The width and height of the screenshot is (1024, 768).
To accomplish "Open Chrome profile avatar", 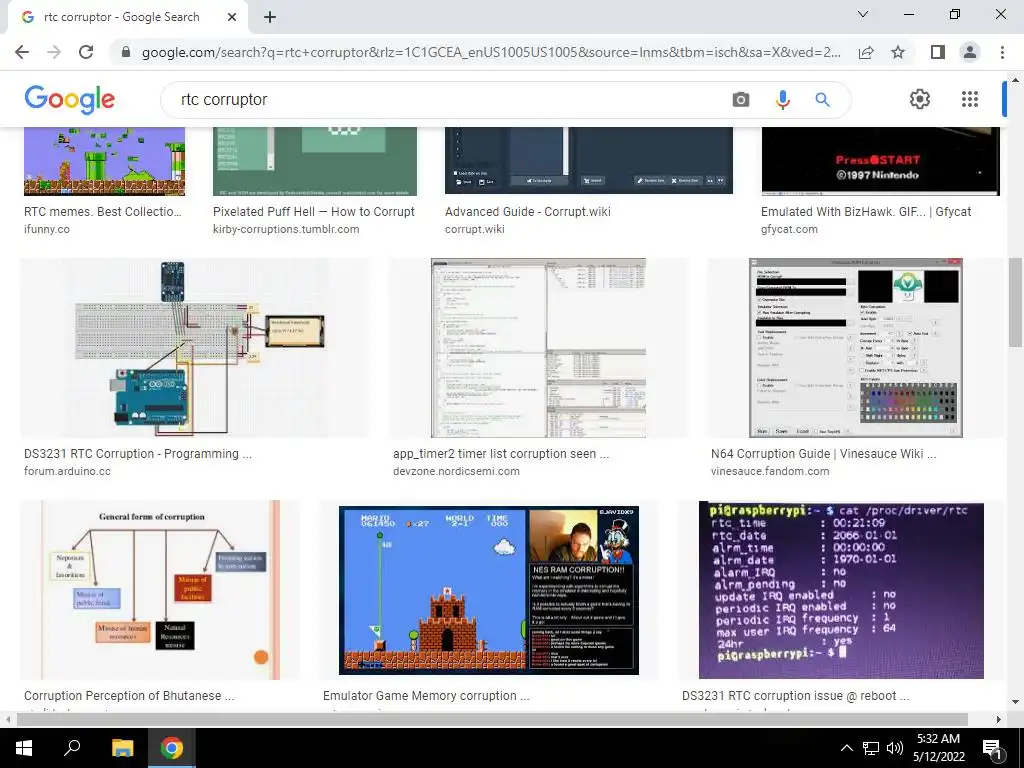I will point(970,52).
